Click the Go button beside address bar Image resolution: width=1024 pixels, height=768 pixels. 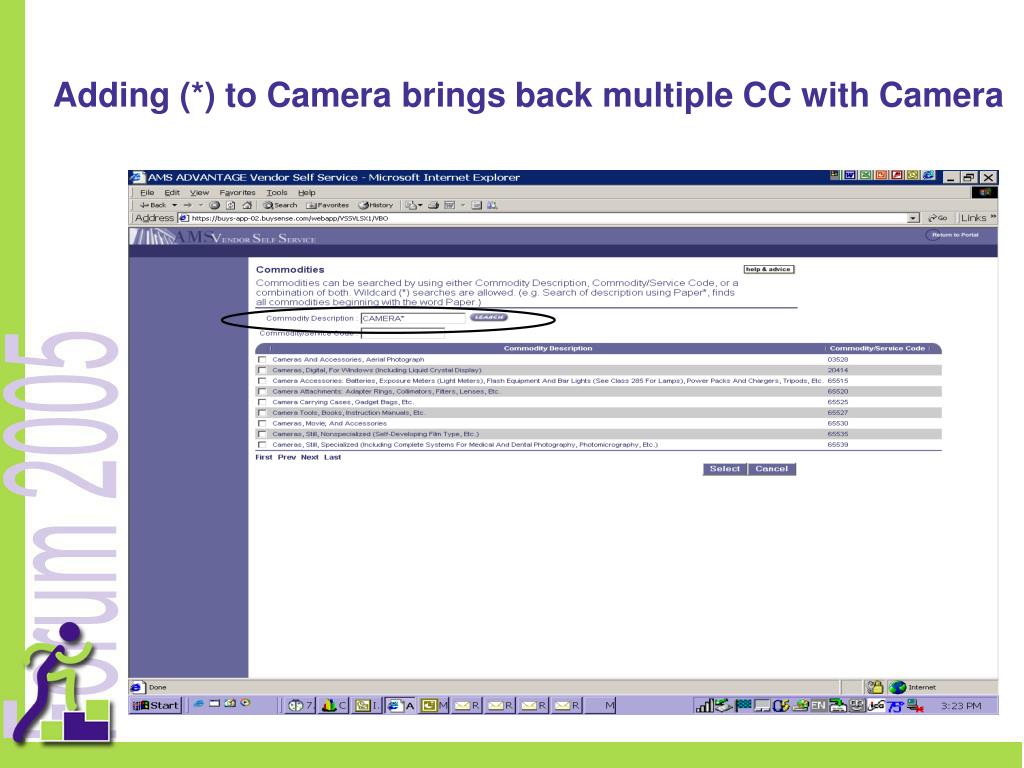[x=938, y=218]
